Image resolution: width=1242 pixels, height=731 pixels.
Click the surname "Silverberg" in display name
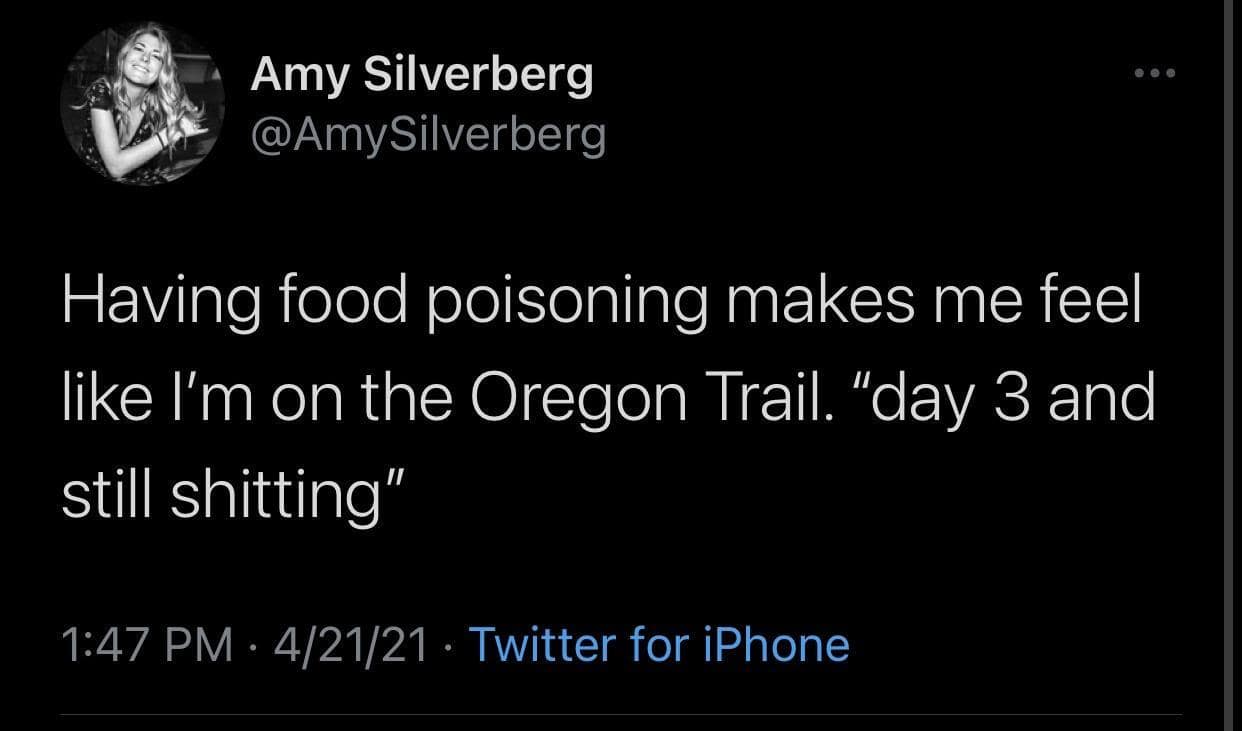[x=477, y=76]
